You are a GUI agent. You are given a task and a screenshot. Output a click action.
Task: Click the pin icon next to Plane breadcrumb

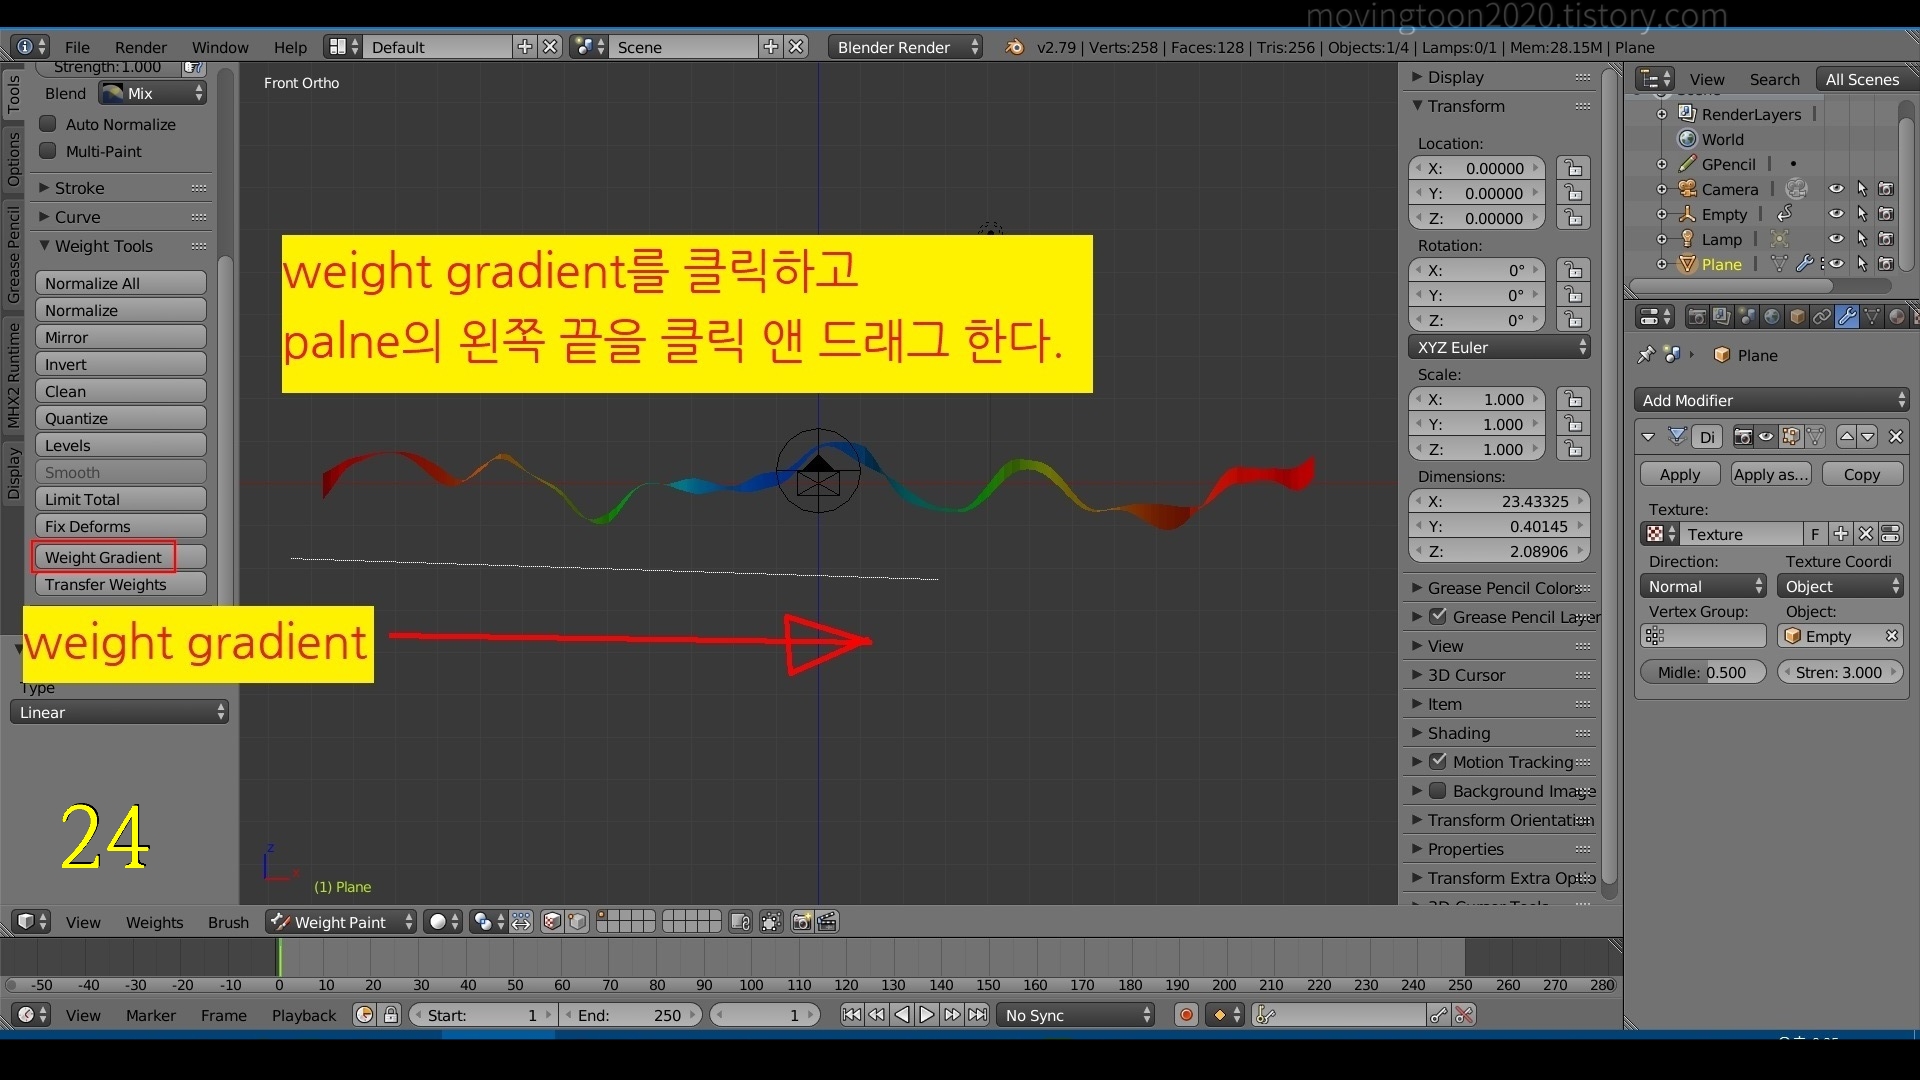(x=1646, y=355)
